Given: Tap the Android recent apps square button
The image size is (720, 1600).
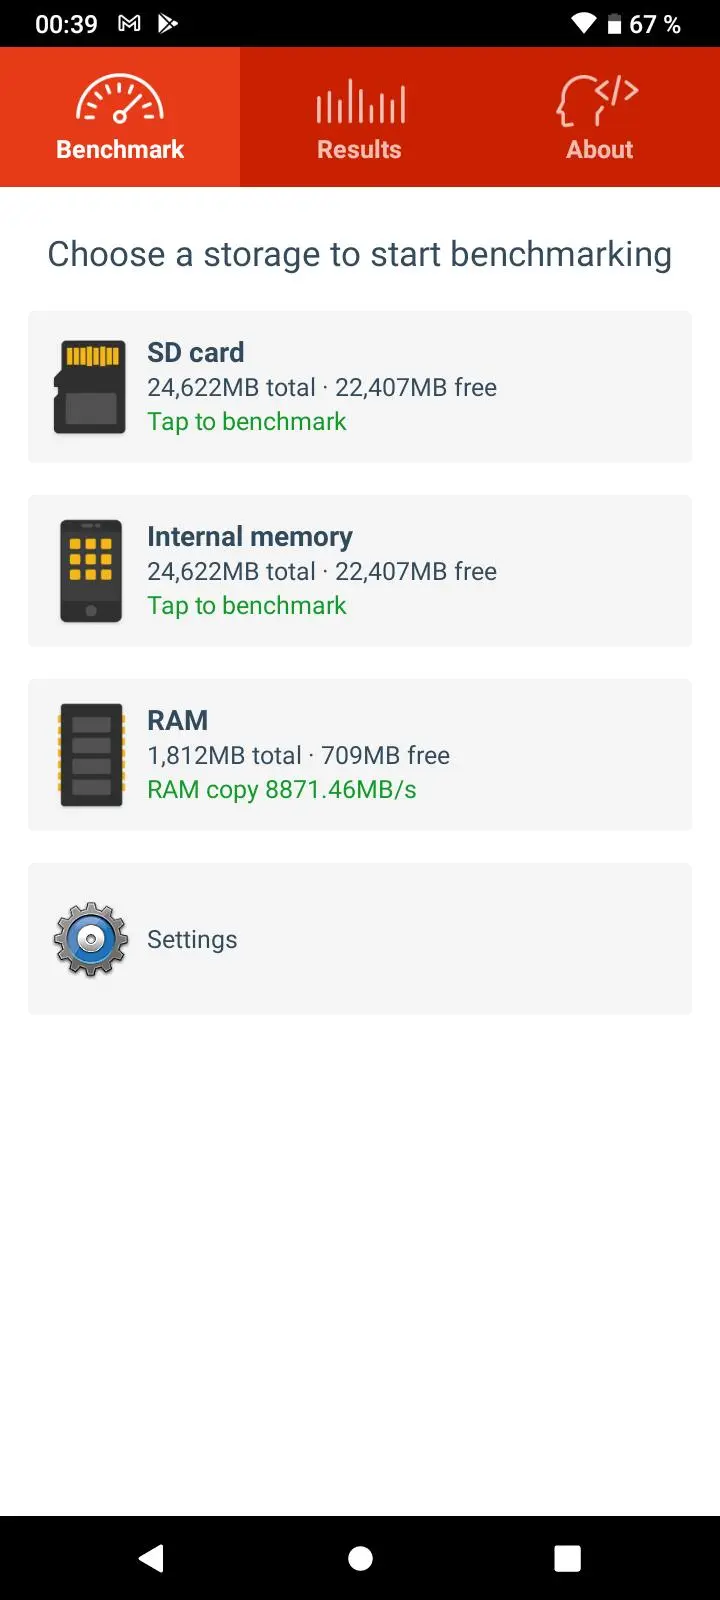Looking at the screenshot, I should tap(568, 1558).
